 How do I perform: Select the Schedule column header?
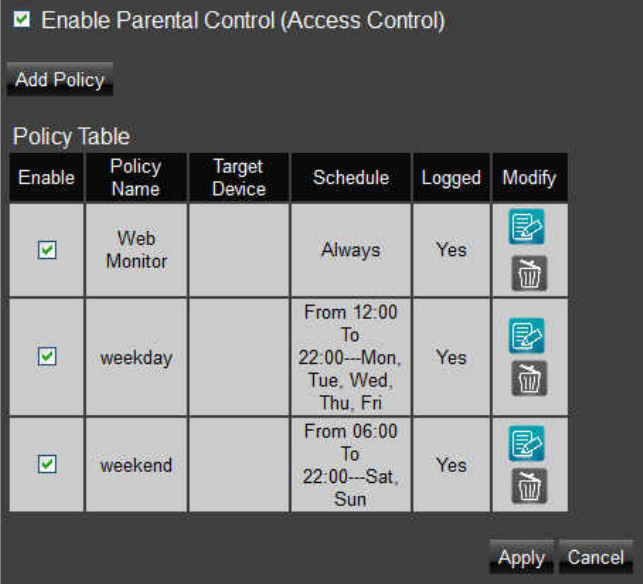pyautogui.click(x=351, y=178)
